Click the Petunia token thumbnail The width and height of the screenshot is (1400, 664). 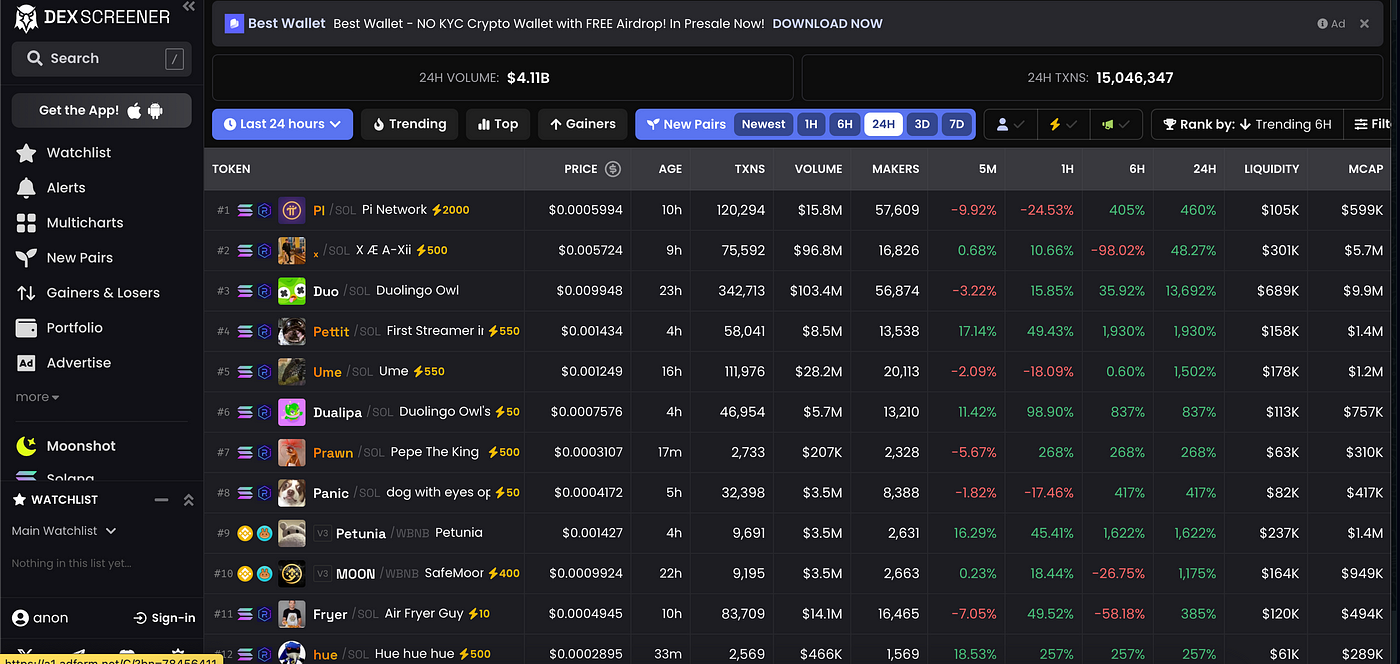click(x=292, y=533)
